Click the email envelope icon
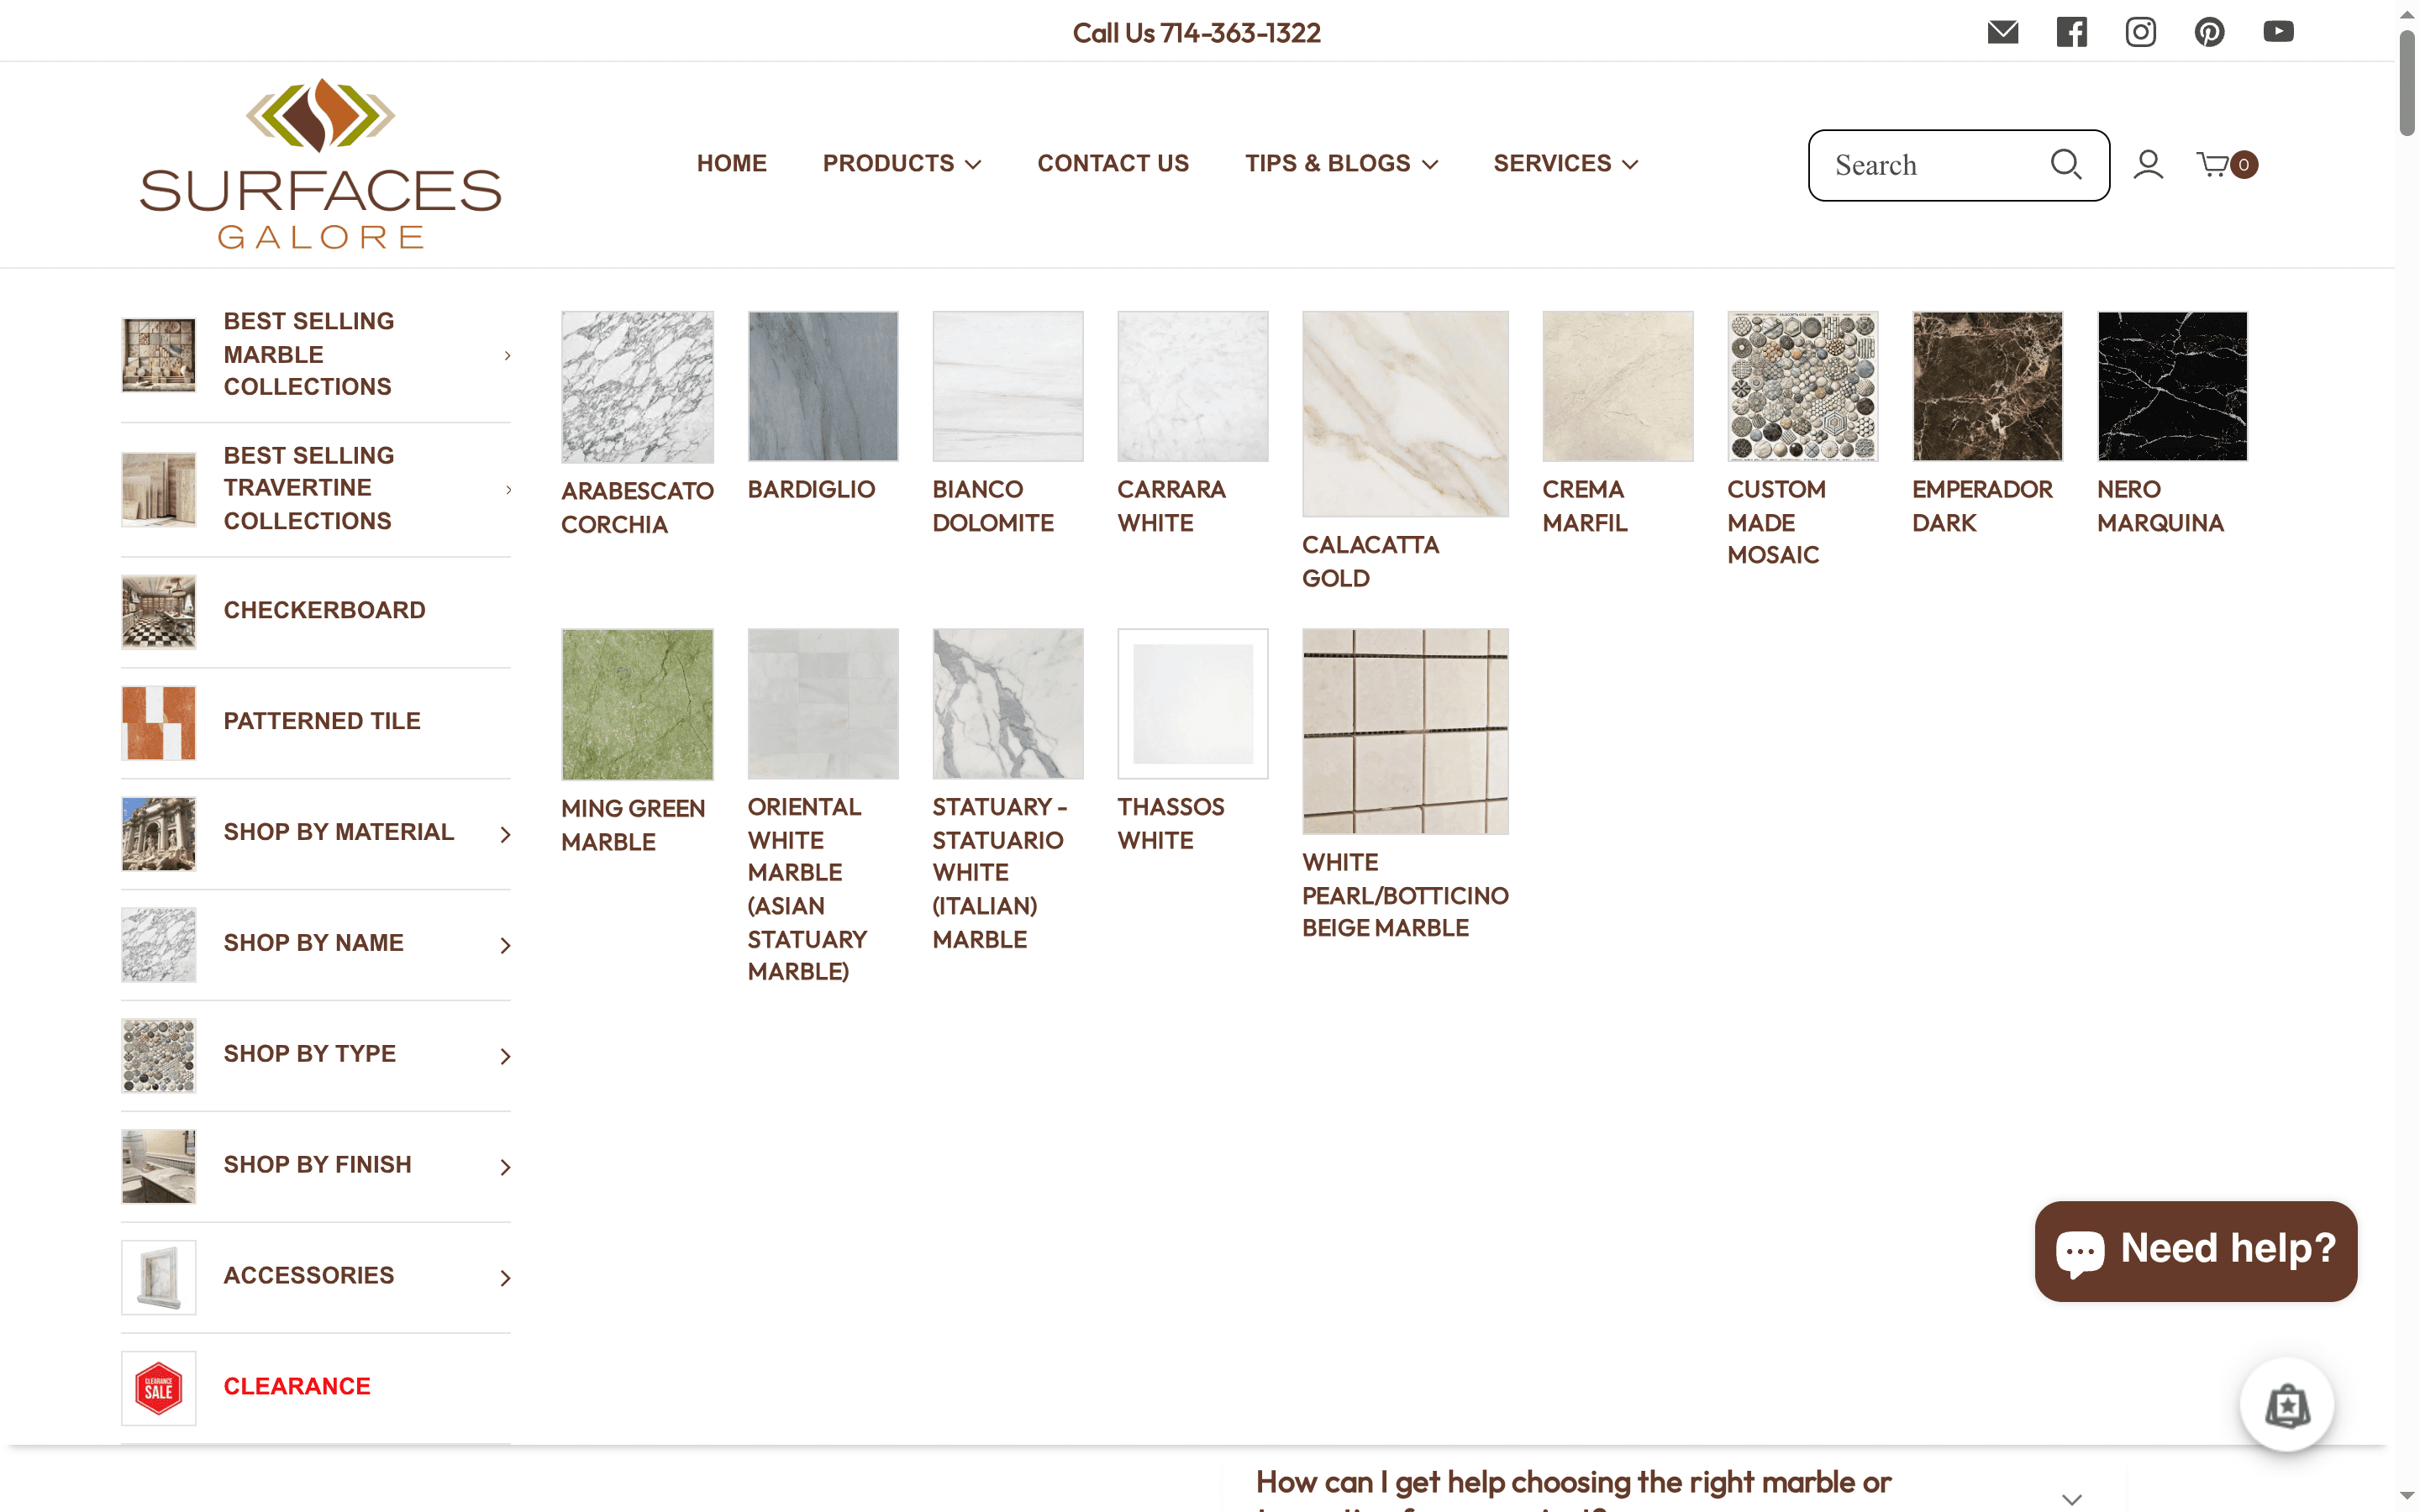 click(x=2003, y=31)
